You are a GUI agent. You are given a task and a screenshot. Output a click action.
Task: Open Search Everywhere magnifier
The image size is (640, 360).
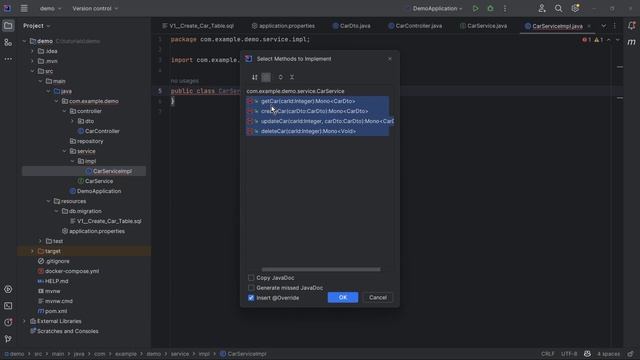(558, 9)
